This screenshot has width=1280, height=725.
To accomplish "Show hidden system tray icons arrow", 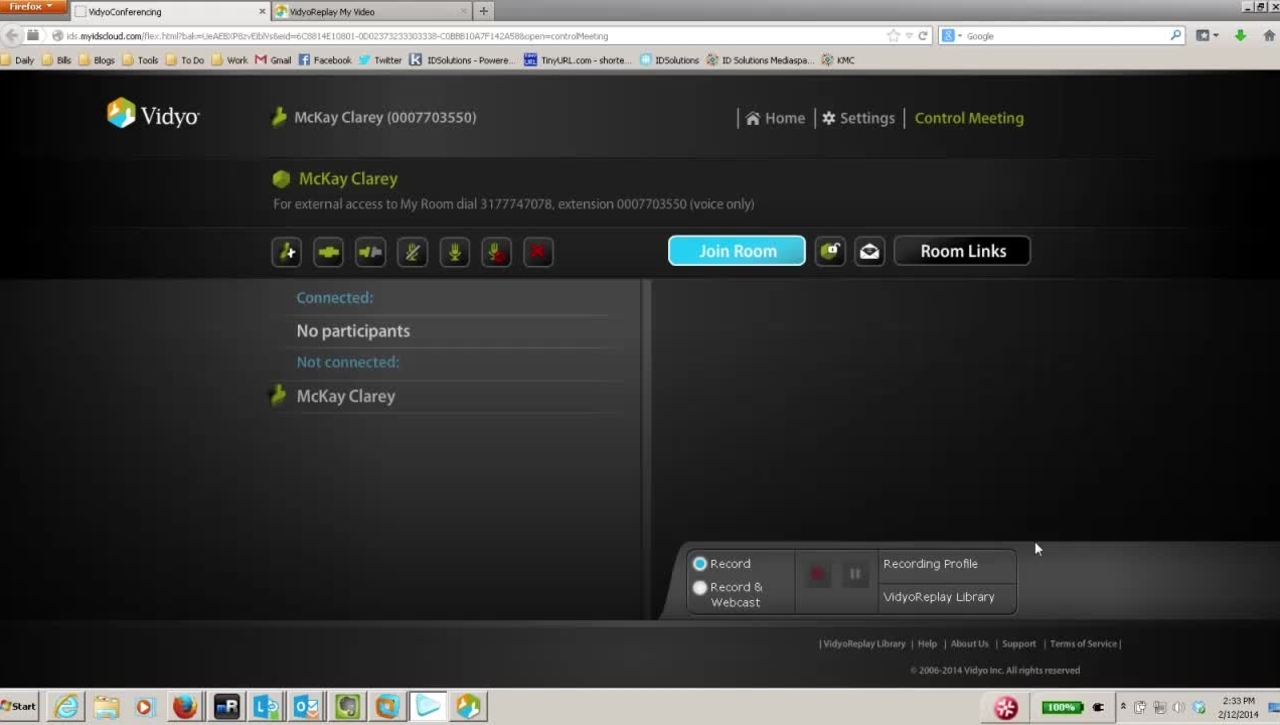I will 1123,707.
